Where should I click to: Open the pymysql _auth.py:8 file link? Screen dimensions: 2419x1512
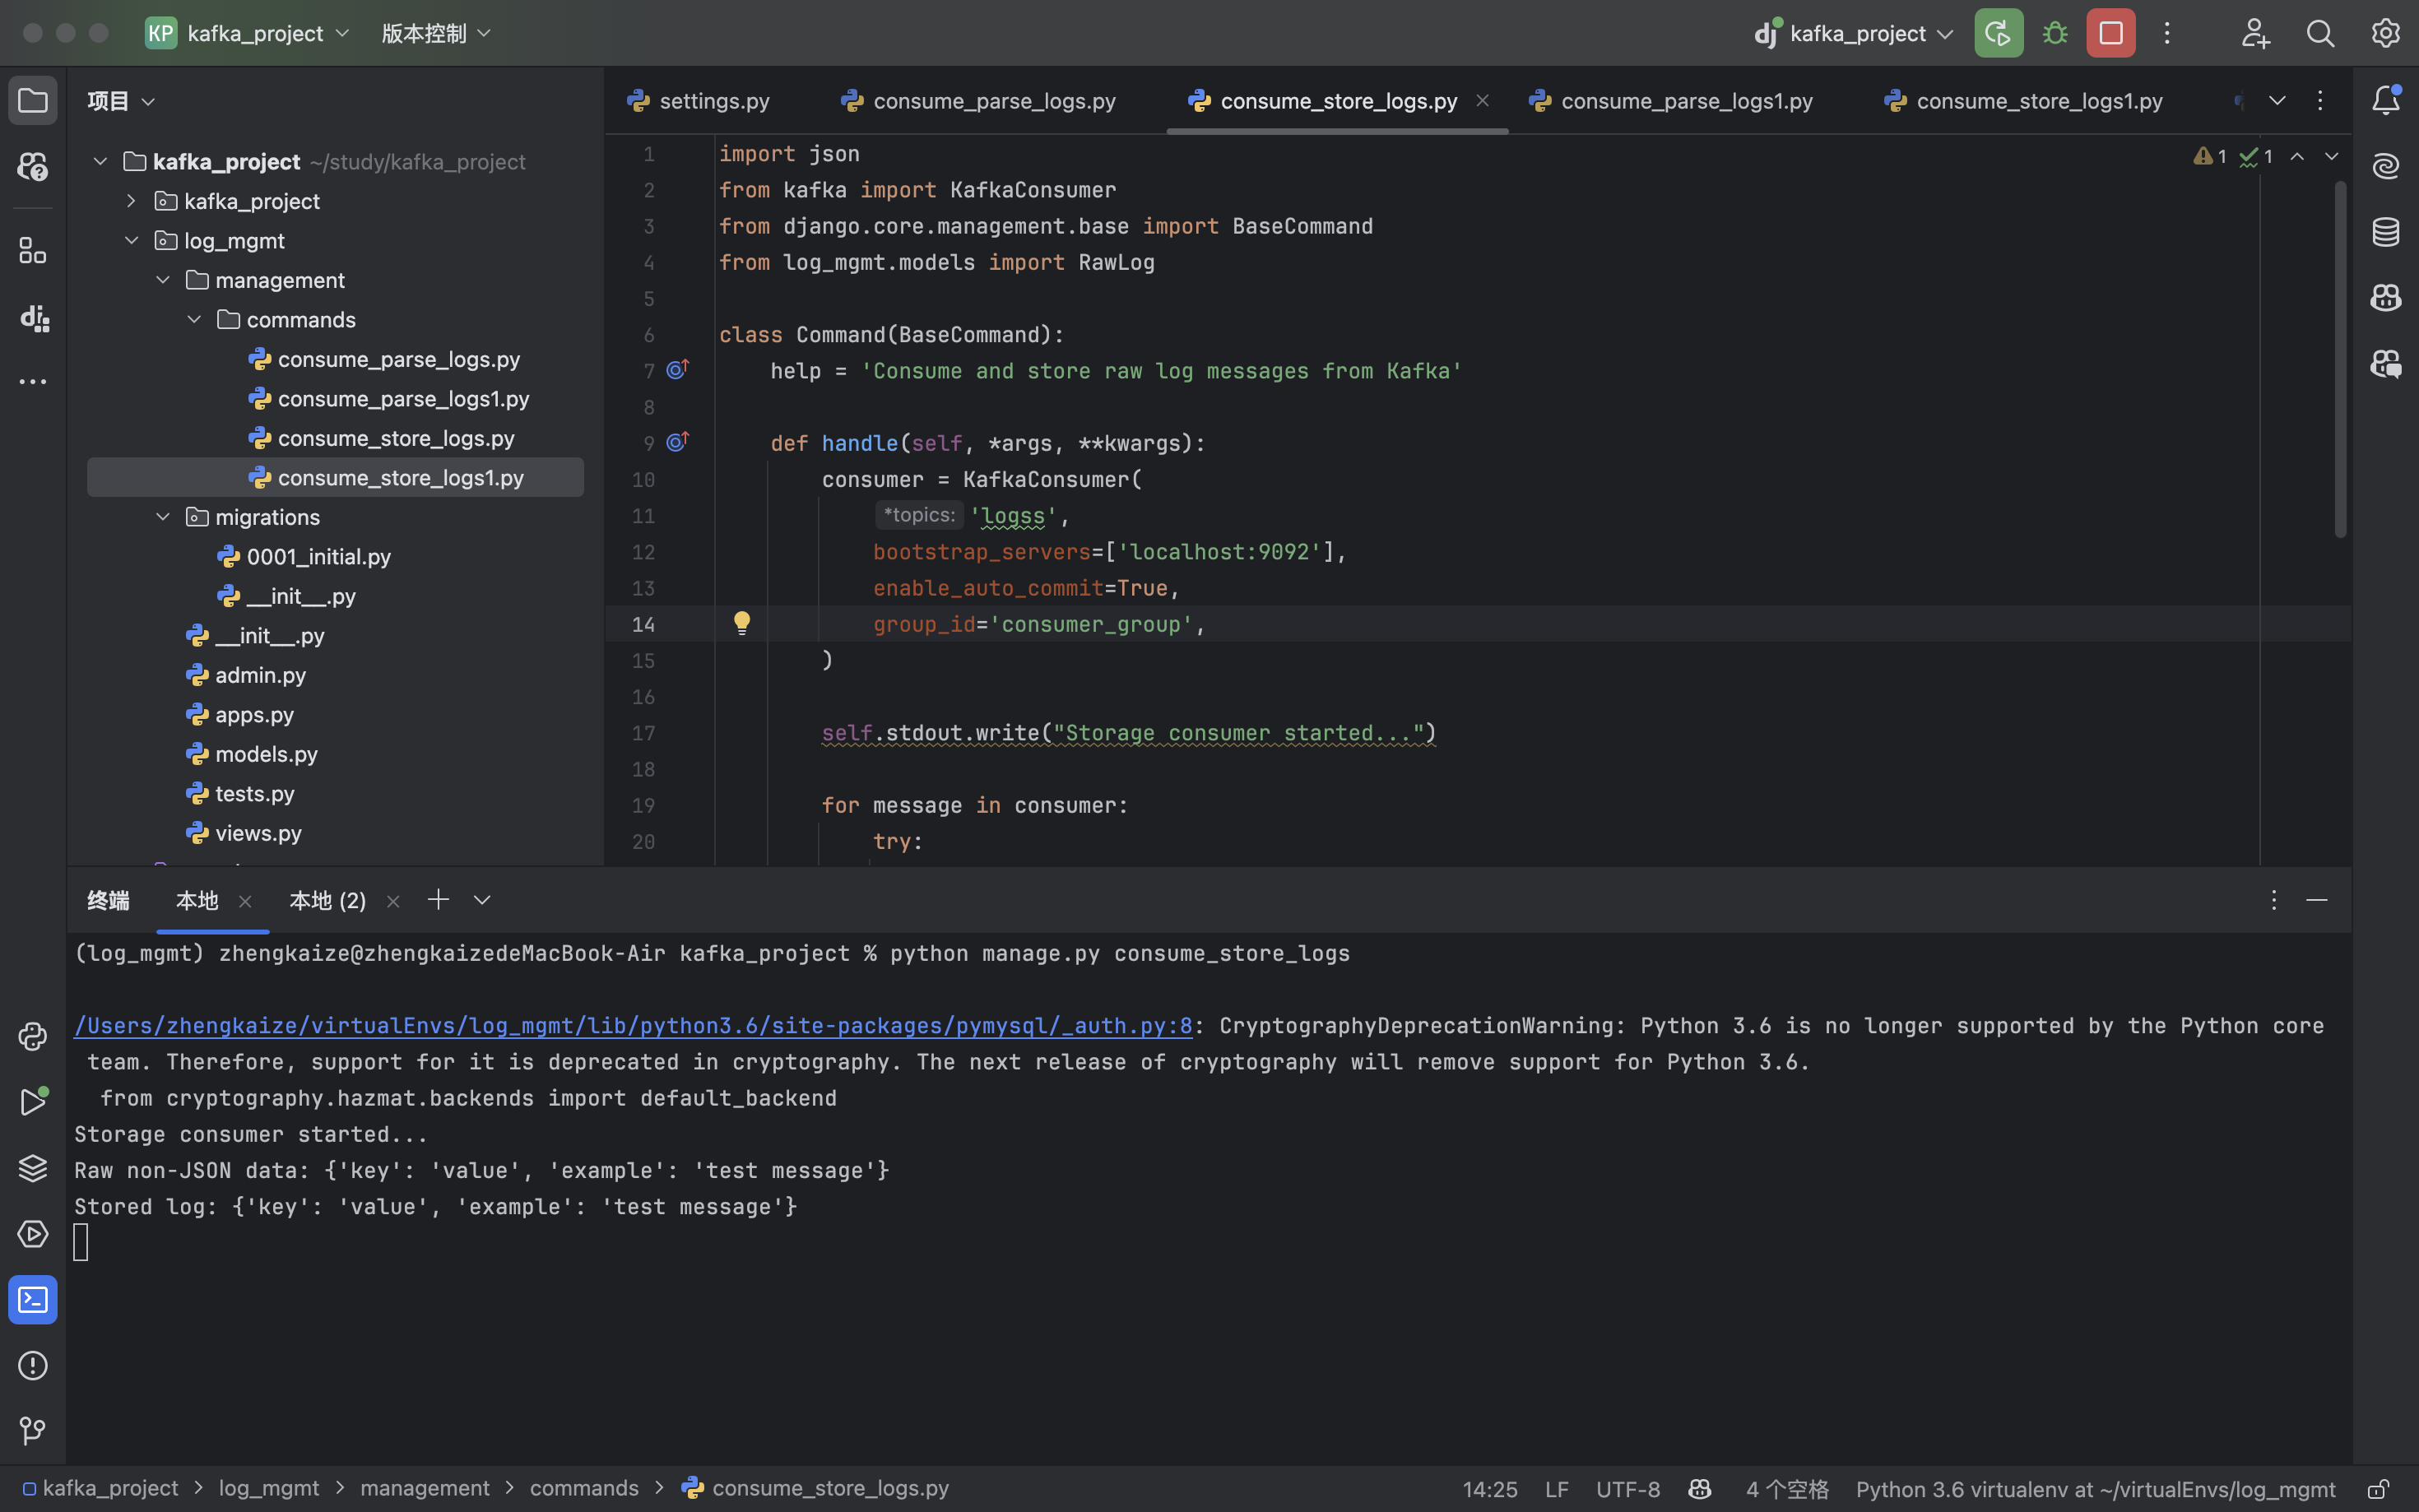pos(632,1026)
